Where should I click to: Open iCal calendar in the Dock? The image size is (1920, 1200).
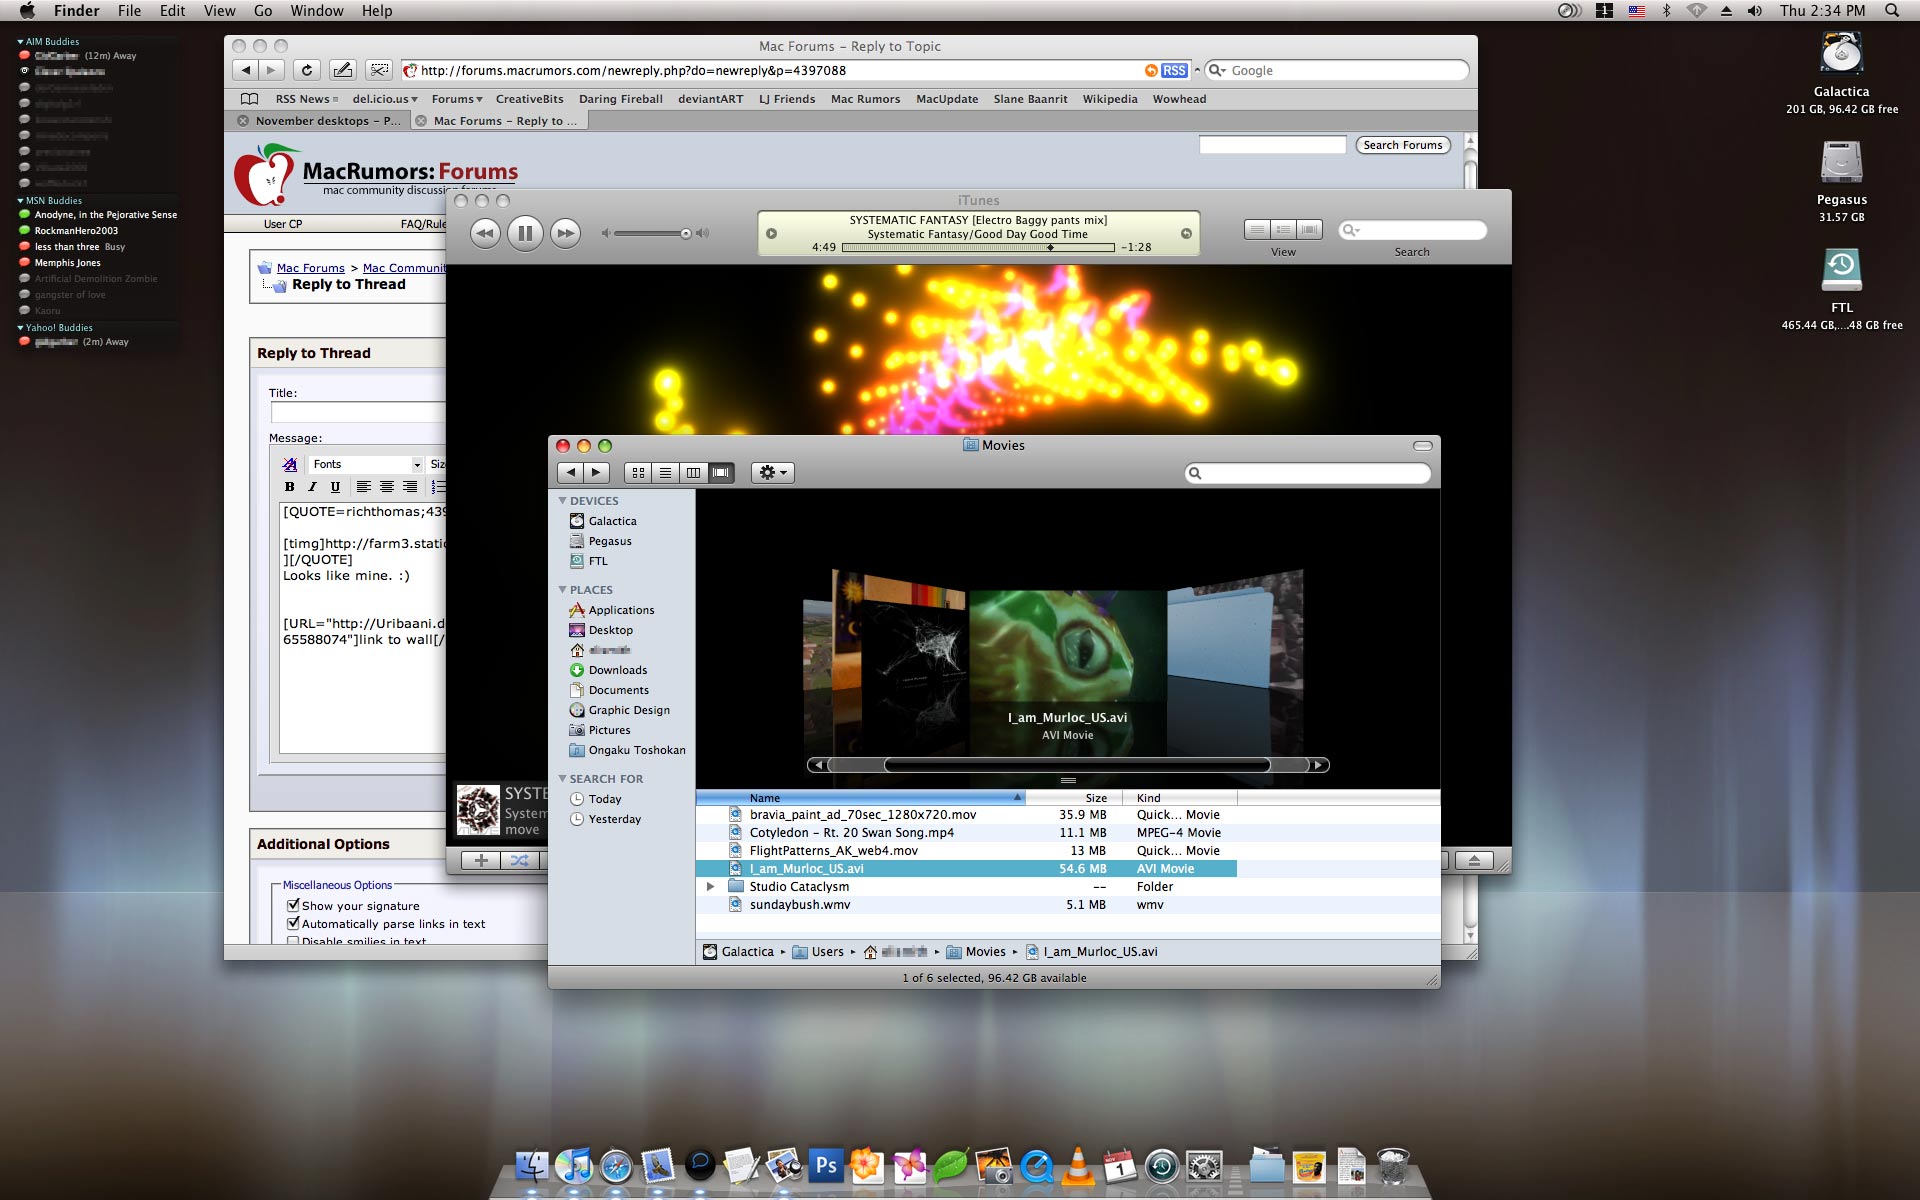pos(1120,1165)
